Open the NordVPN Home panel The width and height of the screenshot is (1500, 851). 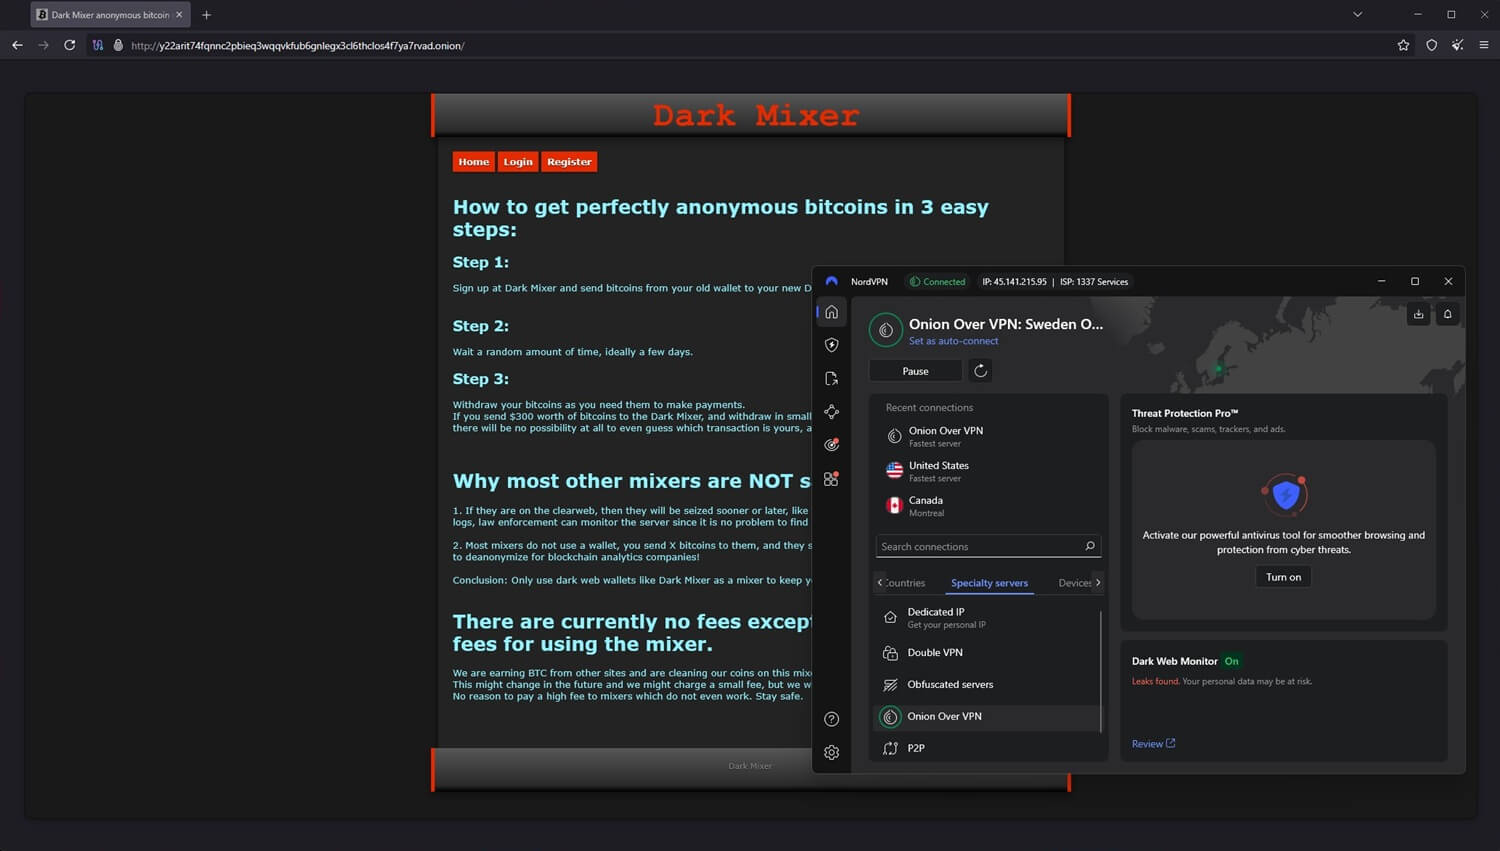831,311
